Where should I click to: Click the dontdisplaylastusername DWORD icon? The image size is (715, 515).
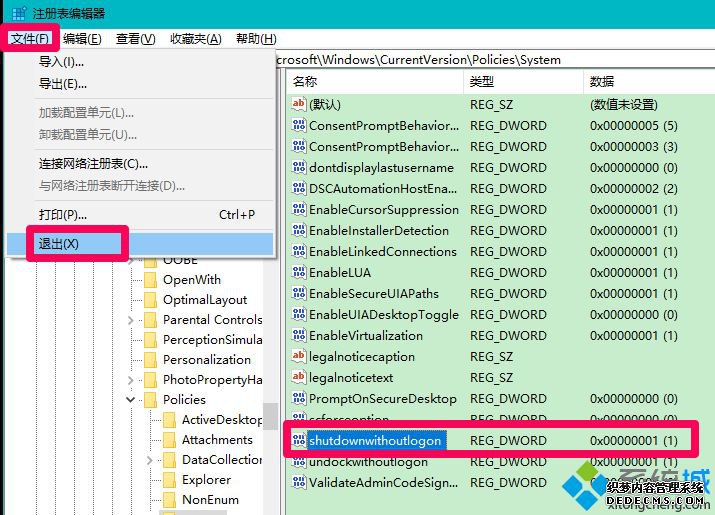click(299, 167)
